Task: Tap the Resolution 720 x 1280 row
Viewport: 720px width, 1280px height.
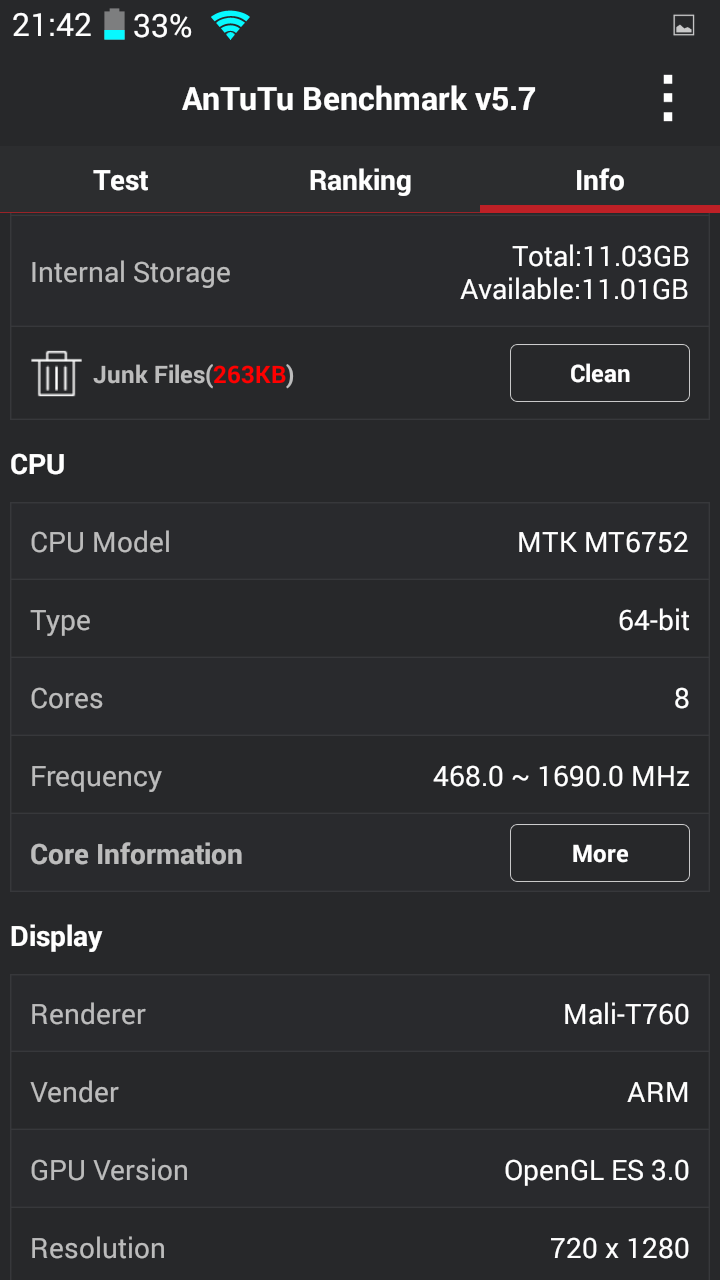Action: click(360, 1248)
